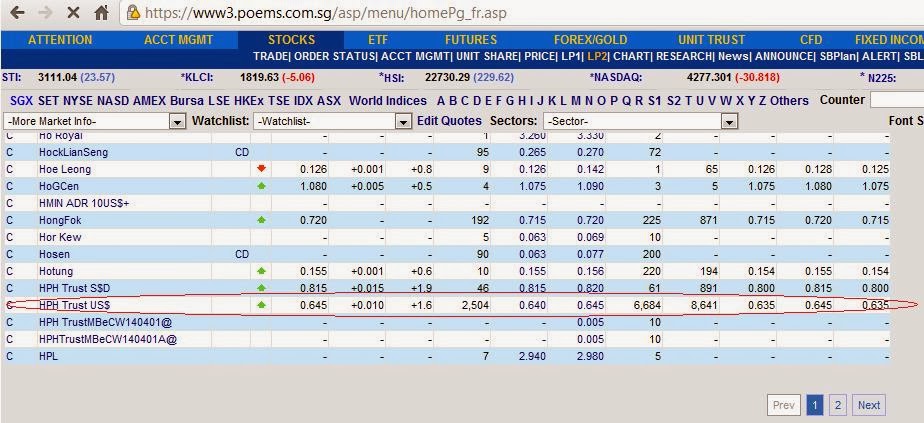
Task: Go to page 2 in pagination
Action: (x=837, y=405)
